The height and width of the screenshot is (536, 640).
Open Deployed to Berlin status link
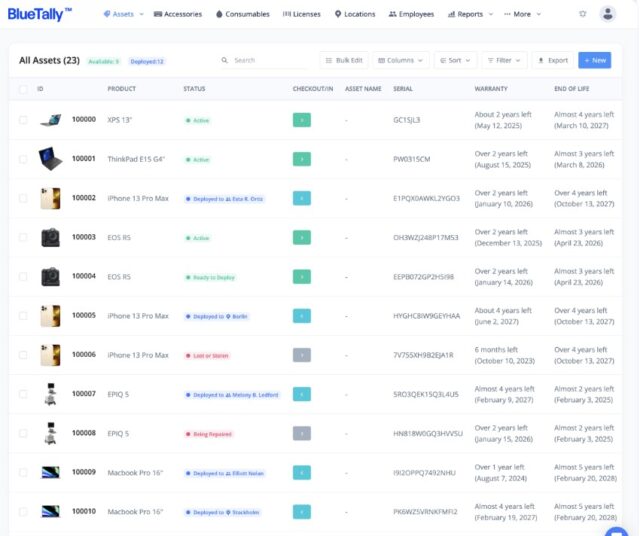point(217,316)
